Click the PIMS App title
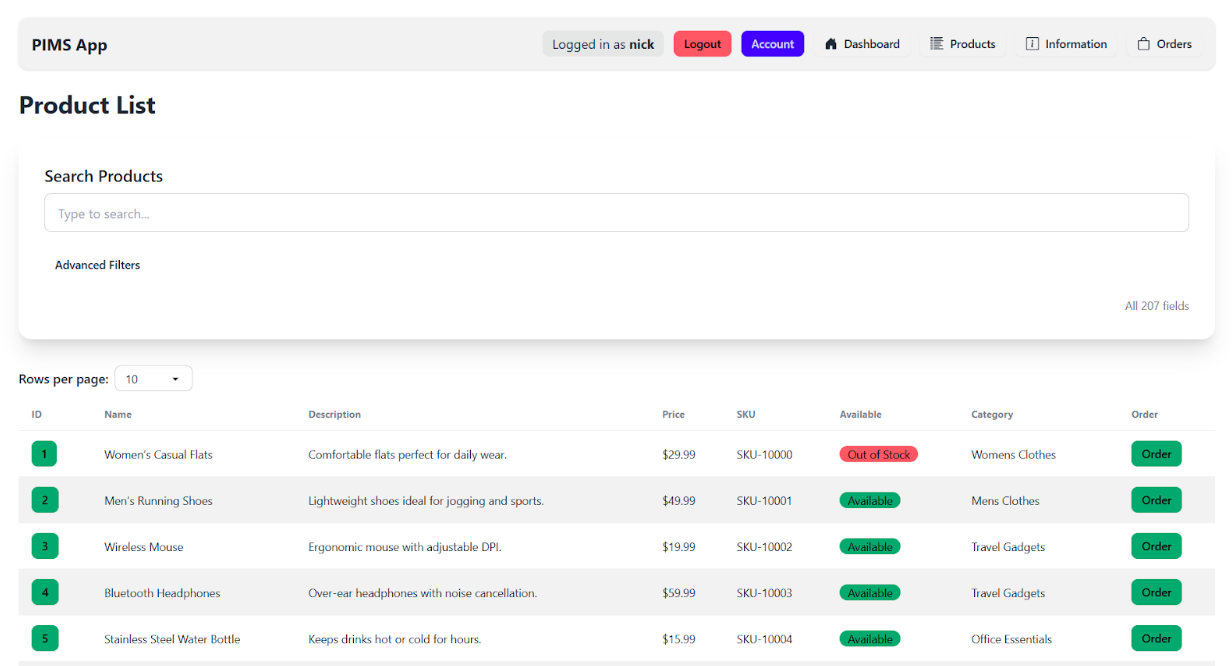Screen dimensions: 1232x666 coord(69,44)
